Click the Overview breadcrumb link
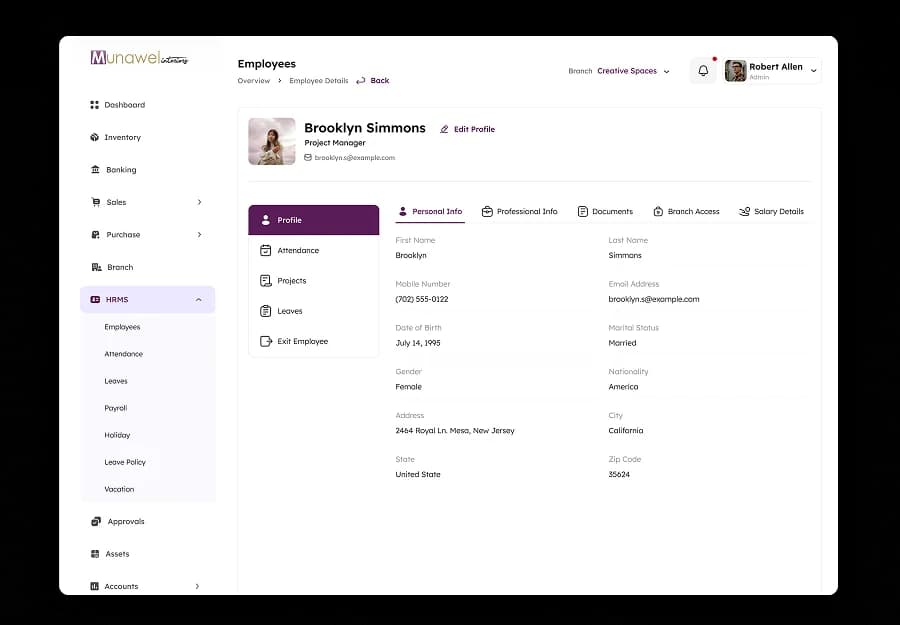Image resolution: width=900 pixels, height=625 pixels. [254, 80]
